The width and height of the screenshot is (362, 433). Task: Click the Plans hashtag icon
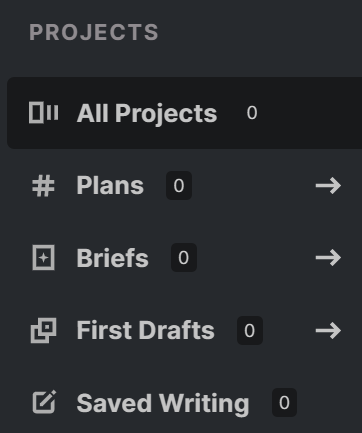(x=43, y=186)
